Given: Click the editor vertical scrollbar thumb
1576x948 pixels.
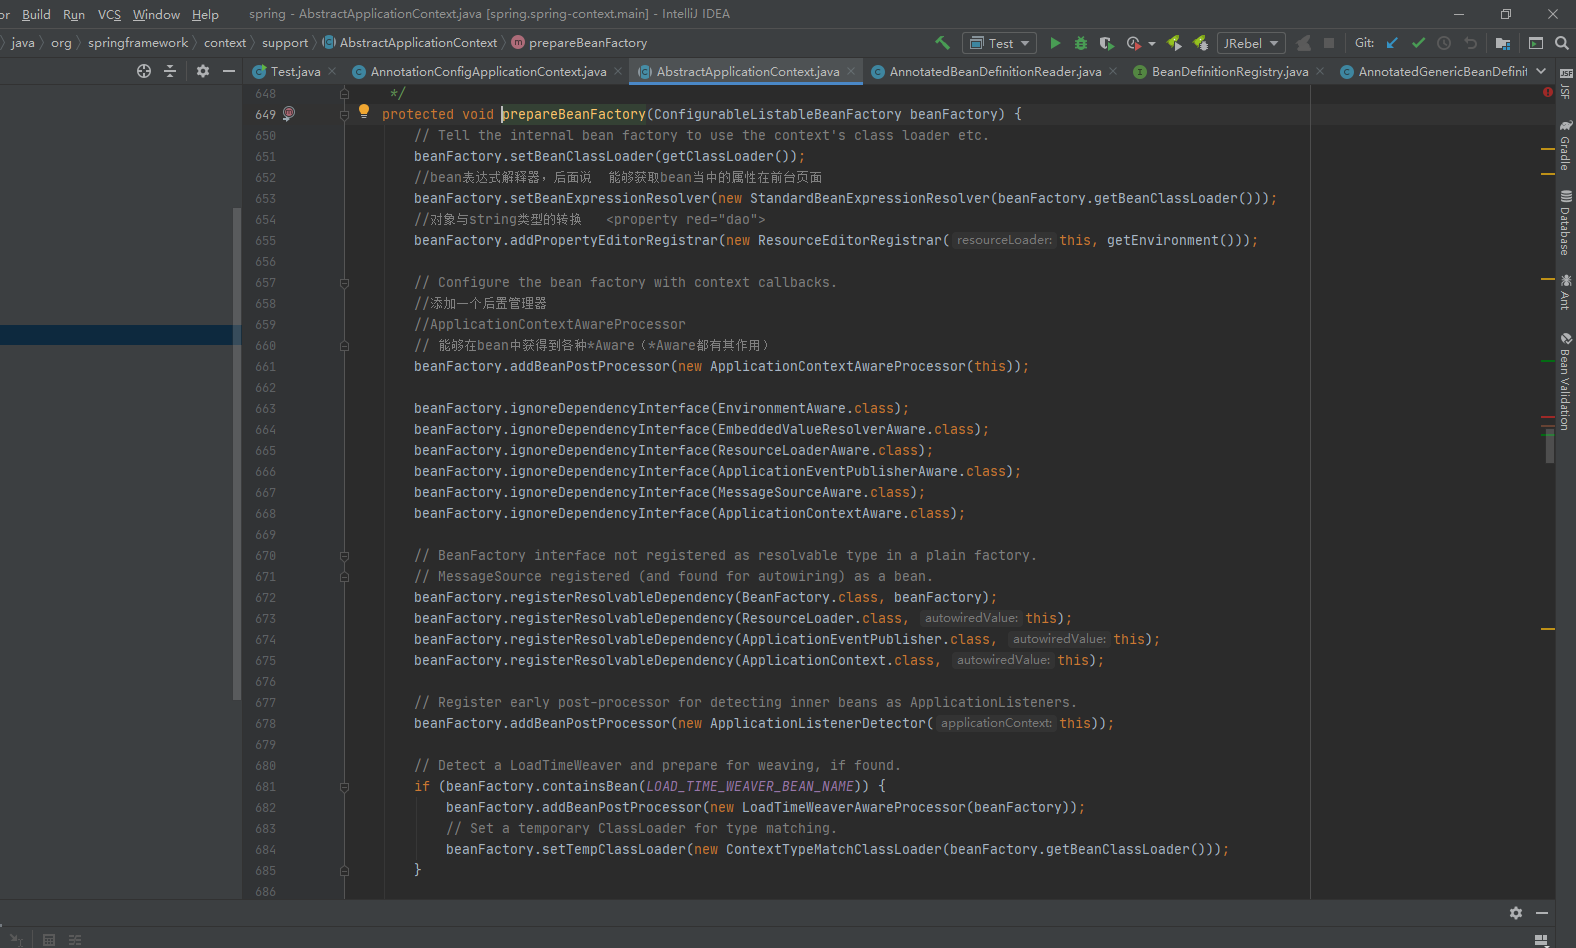Looking at the screenshot, I should 1549,446.
